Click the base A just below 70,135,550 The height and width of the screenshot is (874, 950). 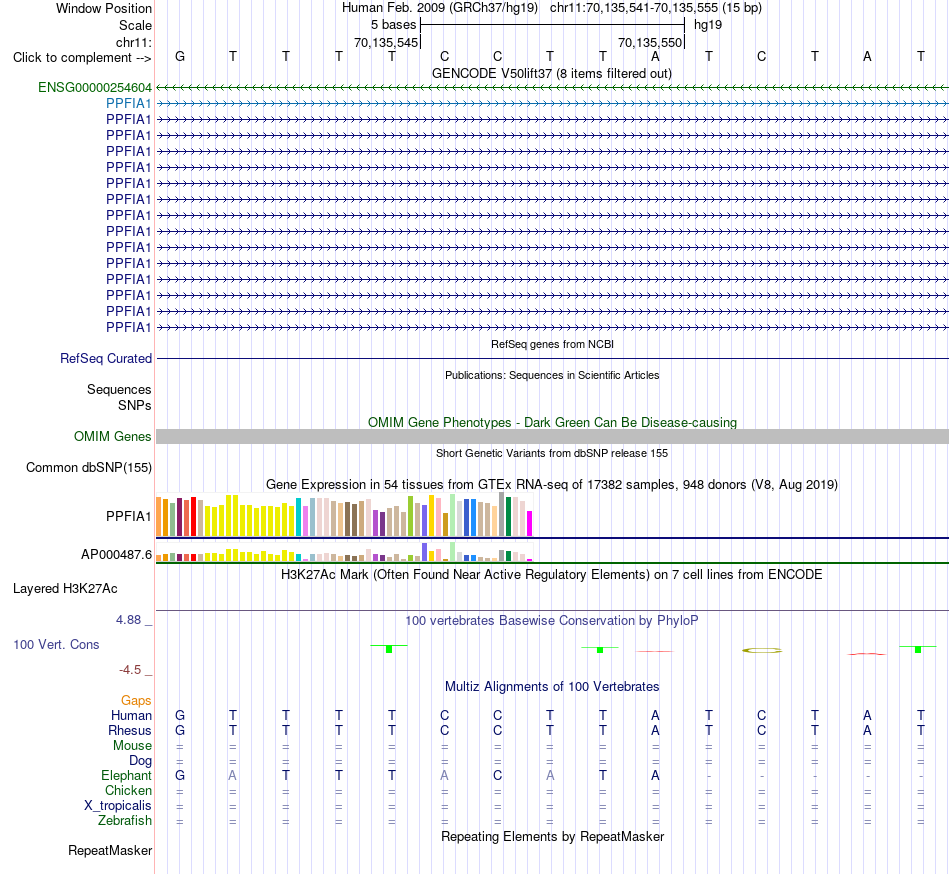655,56
